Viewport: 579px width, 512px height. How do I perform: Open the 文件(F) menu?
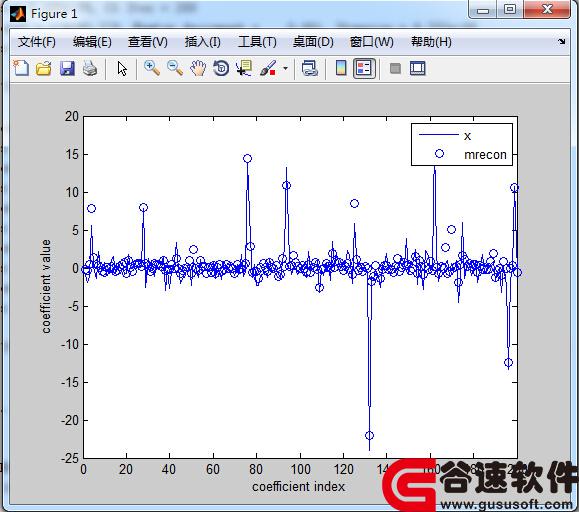tap(37, 42)
